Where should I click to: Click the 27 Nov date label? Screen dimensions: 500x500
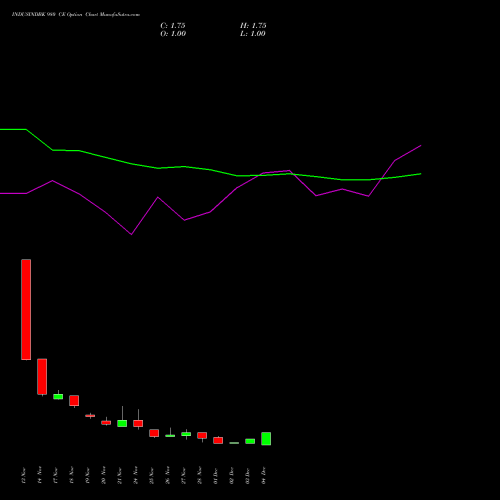click(x=184, y=476)
